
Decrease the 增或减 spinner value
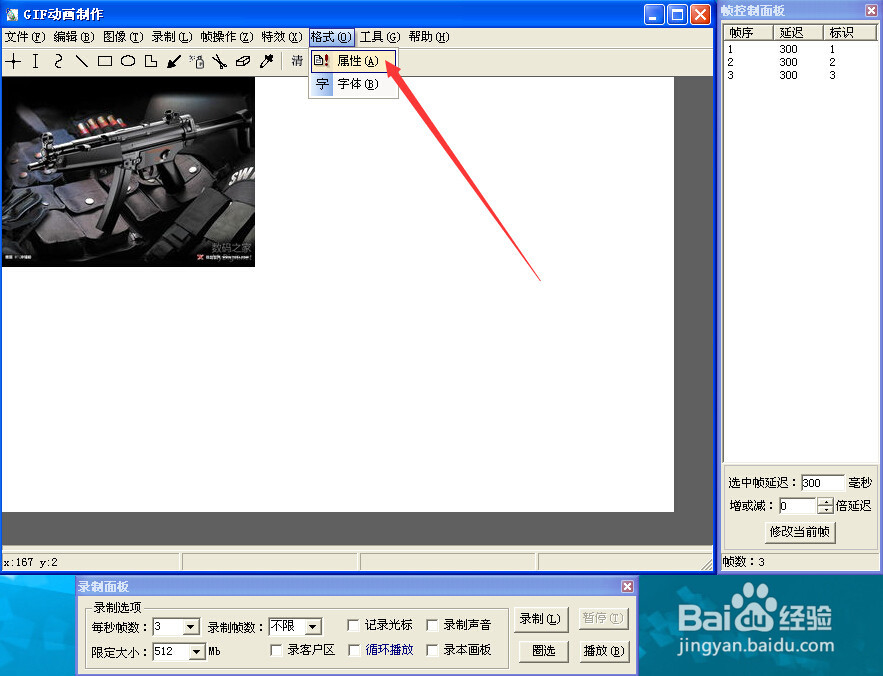[825, 510]
